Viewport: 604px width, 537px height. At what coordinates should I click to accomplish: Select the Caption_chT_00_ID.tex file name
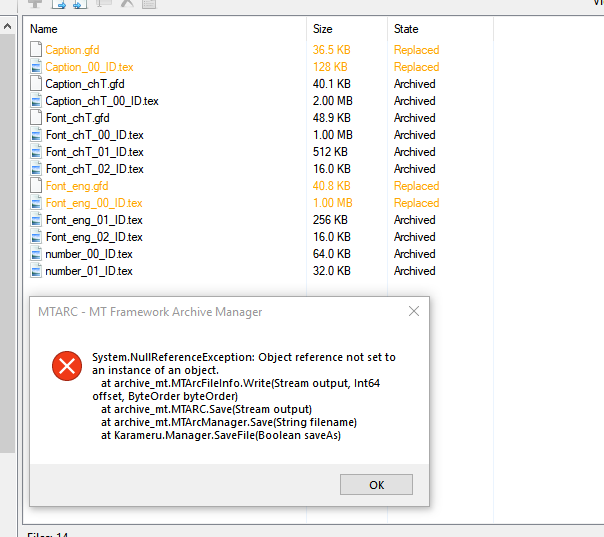[x=102, y=101]
